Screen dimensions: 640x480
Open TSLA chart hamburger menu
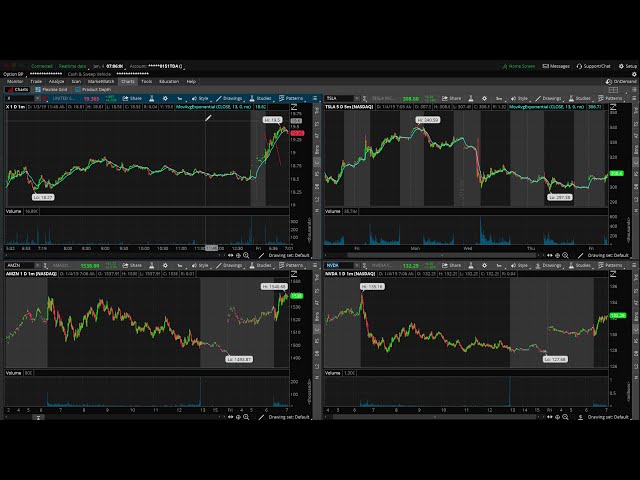pos(634,98)
